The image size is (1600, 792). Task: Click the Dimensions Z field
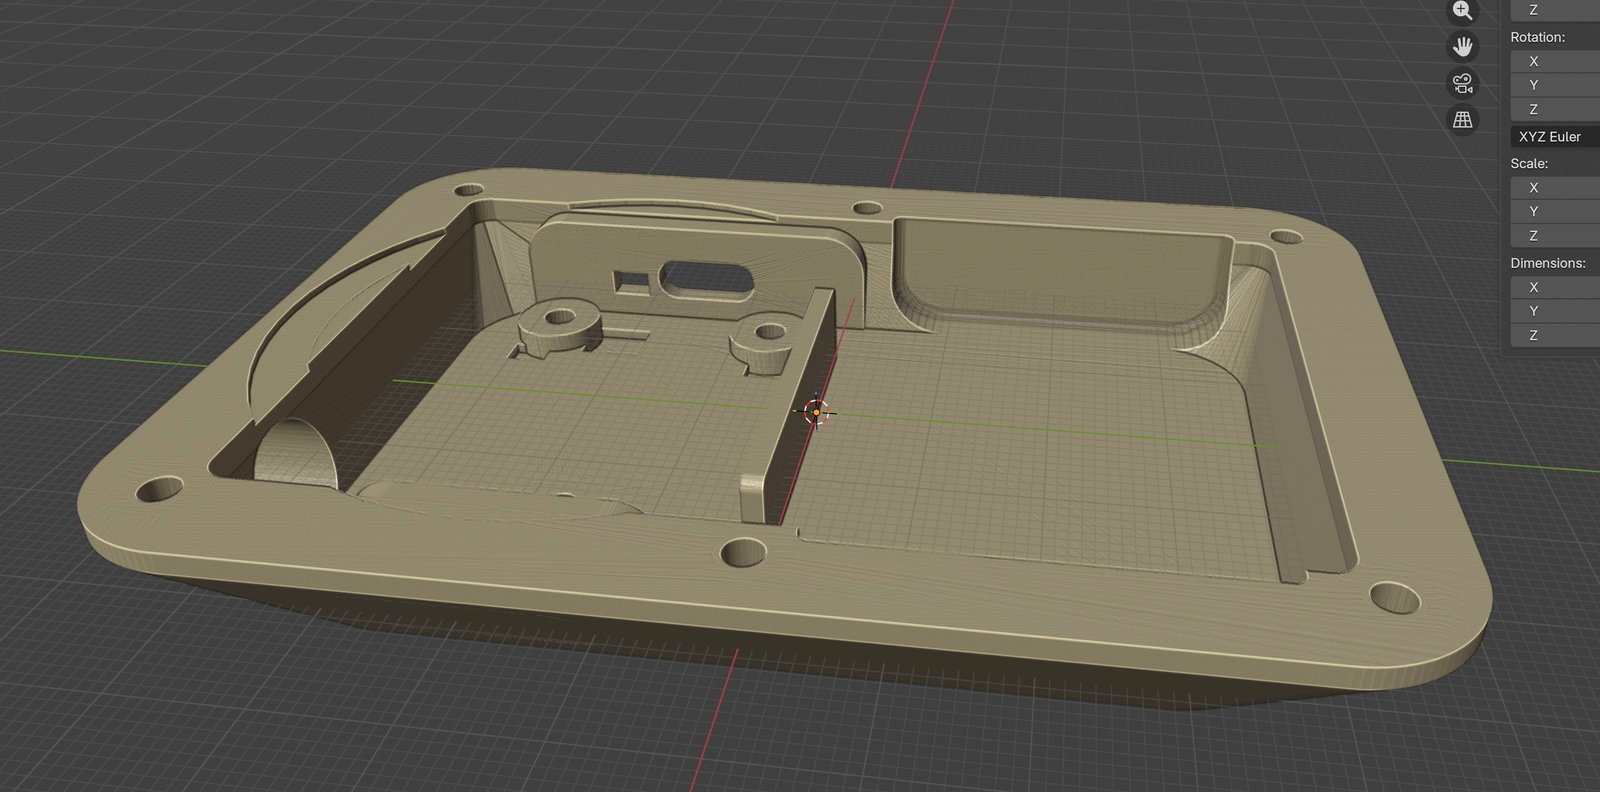[x=1554, y=335]
